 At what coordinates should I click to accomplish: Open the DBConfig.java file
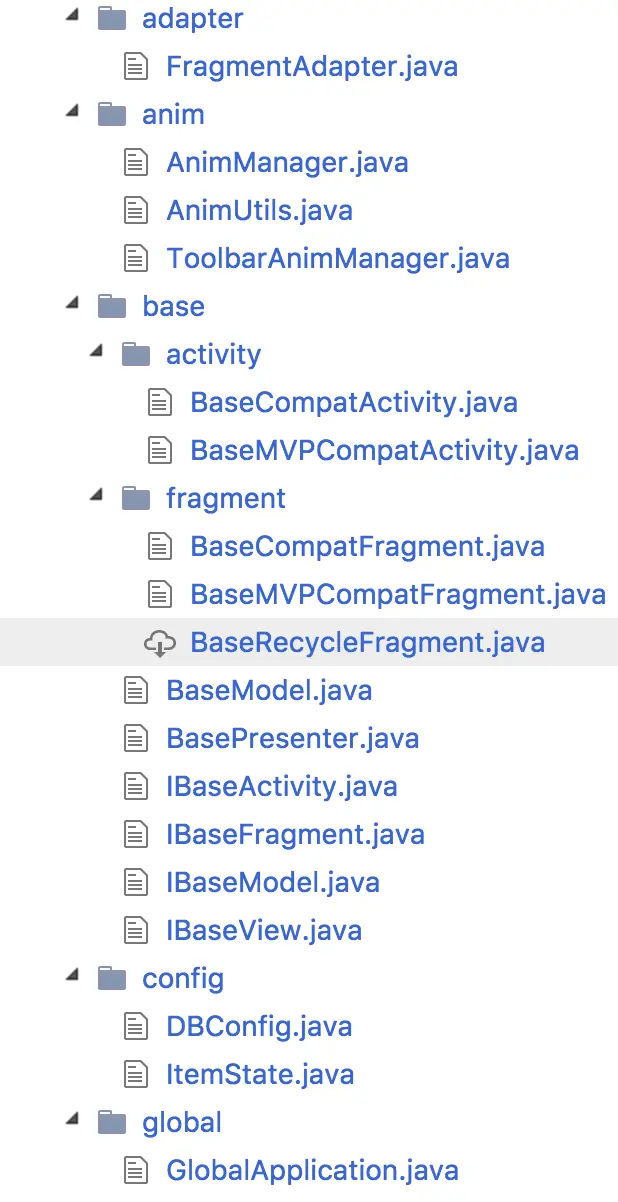click(259, 1027)
